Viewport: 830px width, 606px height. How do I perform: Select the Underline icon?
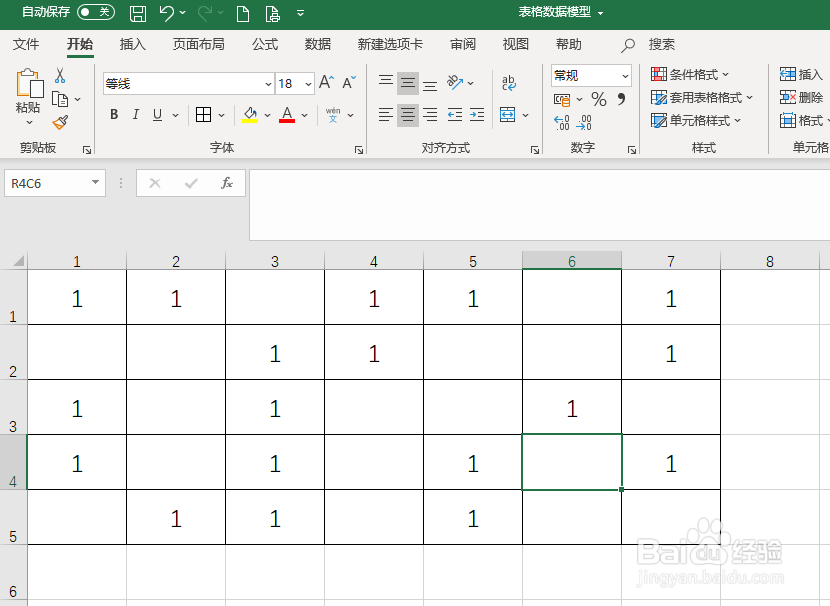(x=157, y=115)
